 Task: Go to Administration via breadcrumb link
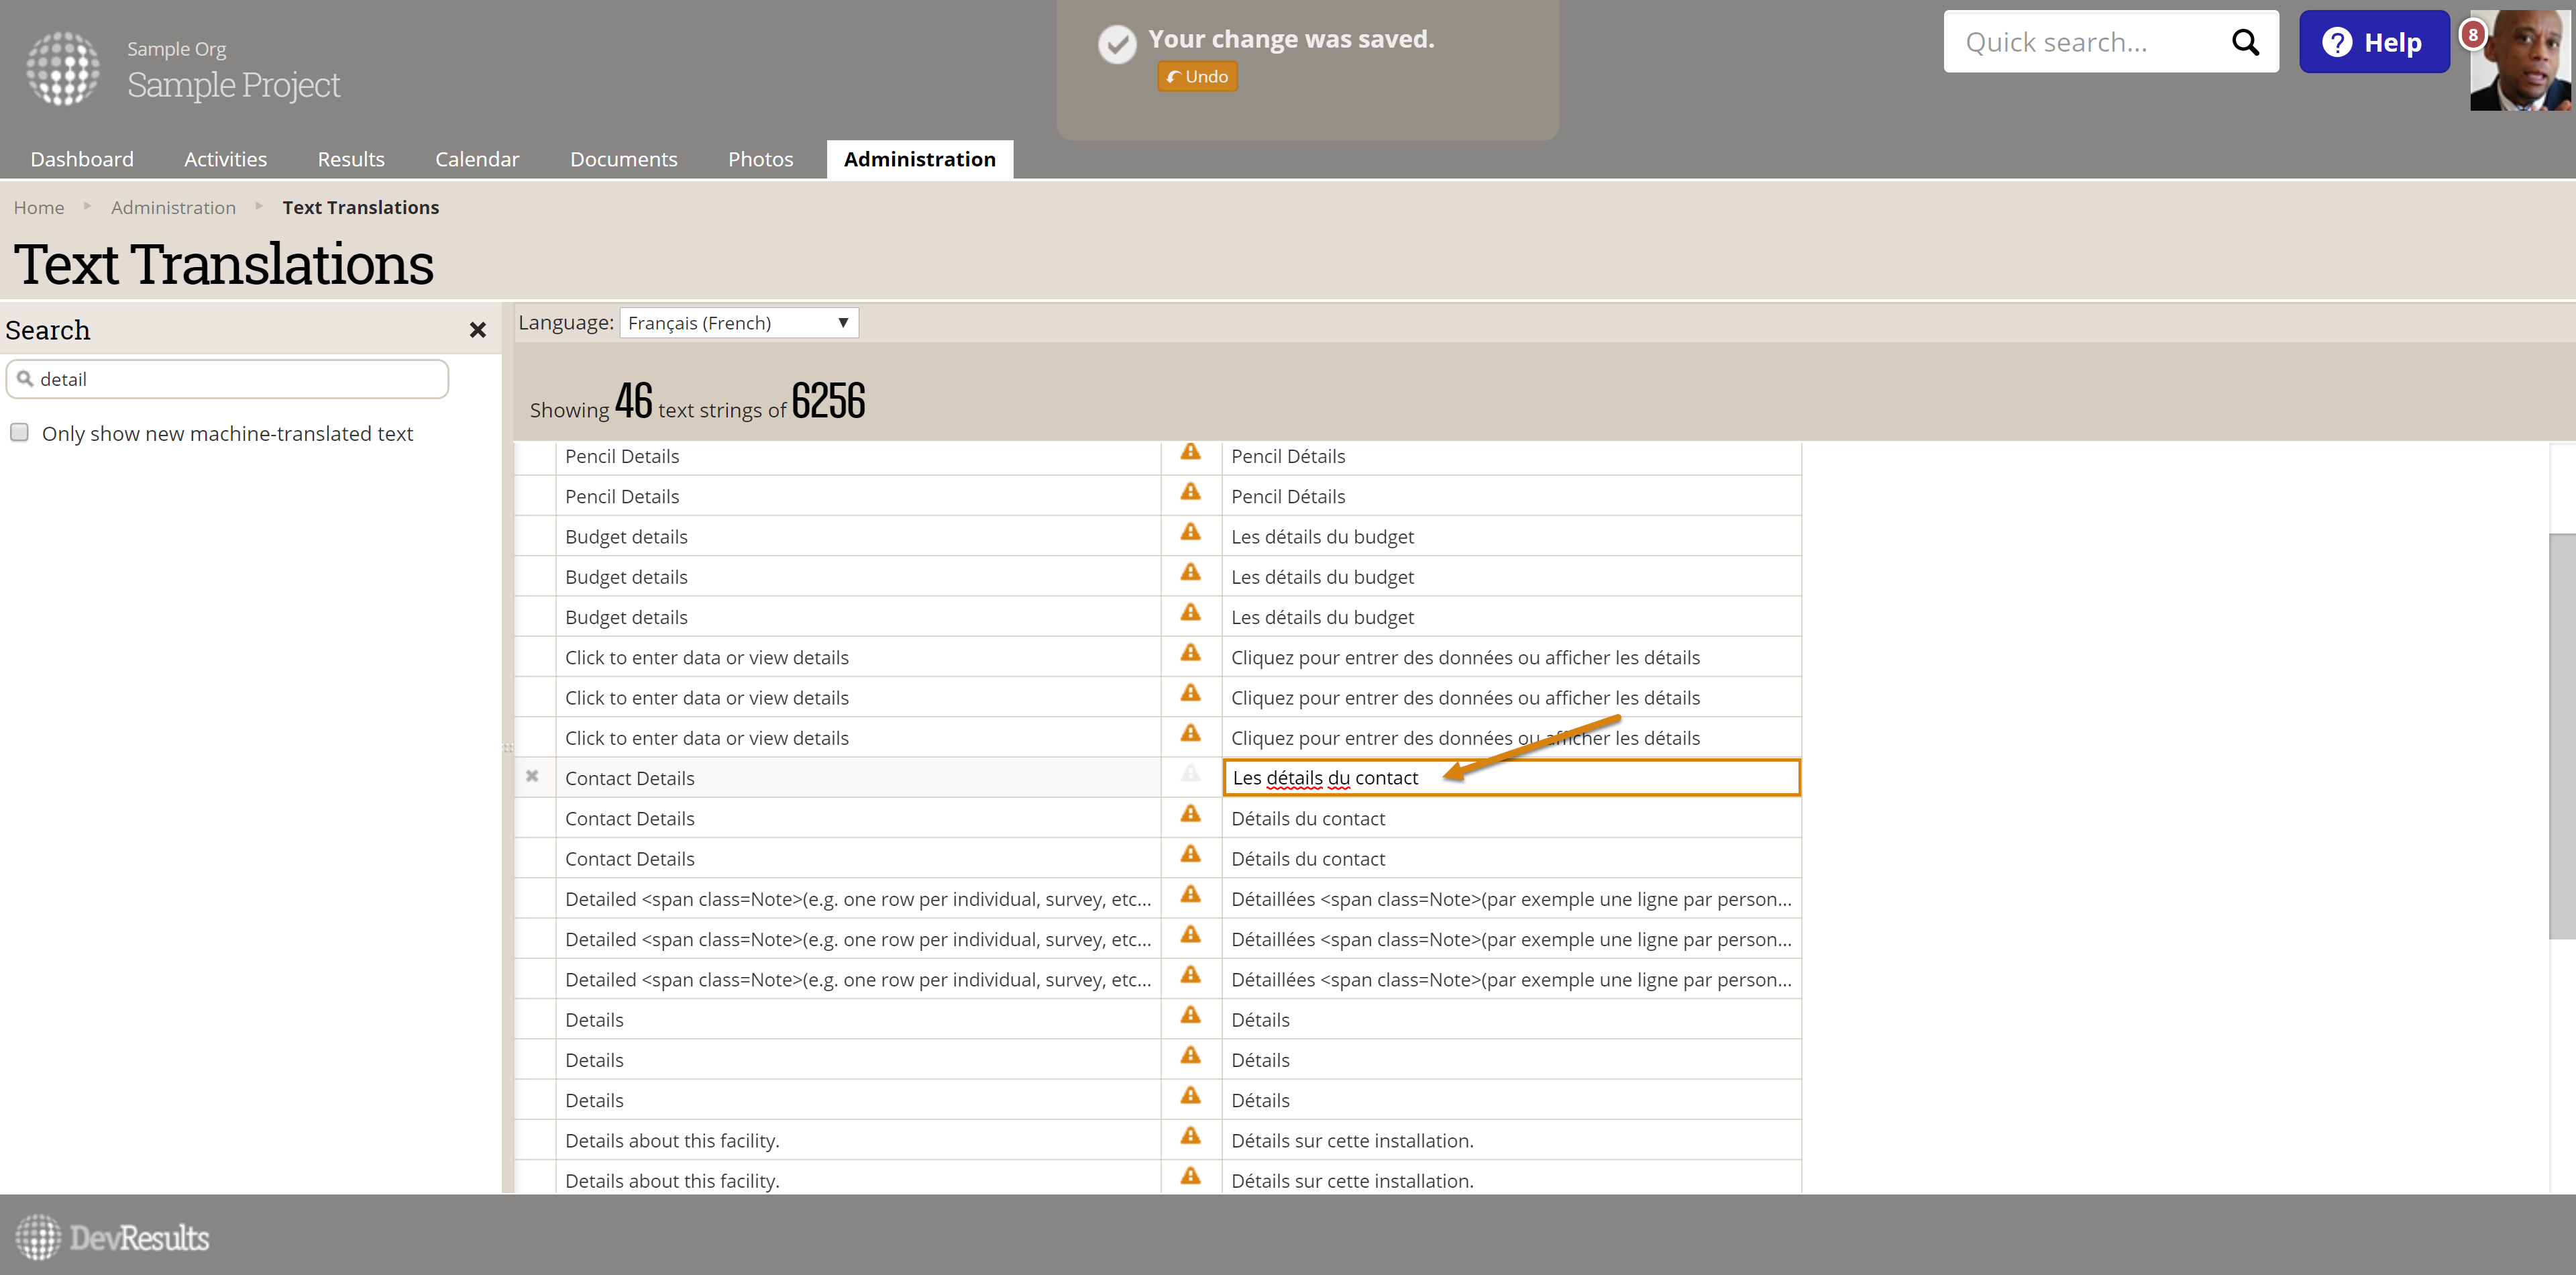[x=173, y=207]
